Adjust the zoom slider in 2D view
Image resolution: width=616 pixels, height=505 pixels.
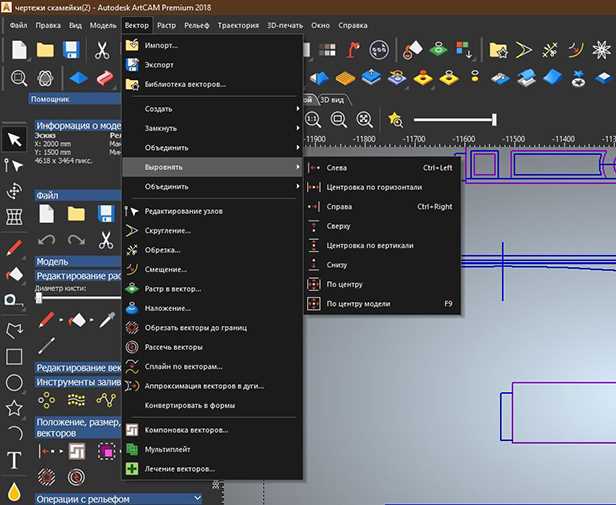pyautogui.click(x=494, y=119)
